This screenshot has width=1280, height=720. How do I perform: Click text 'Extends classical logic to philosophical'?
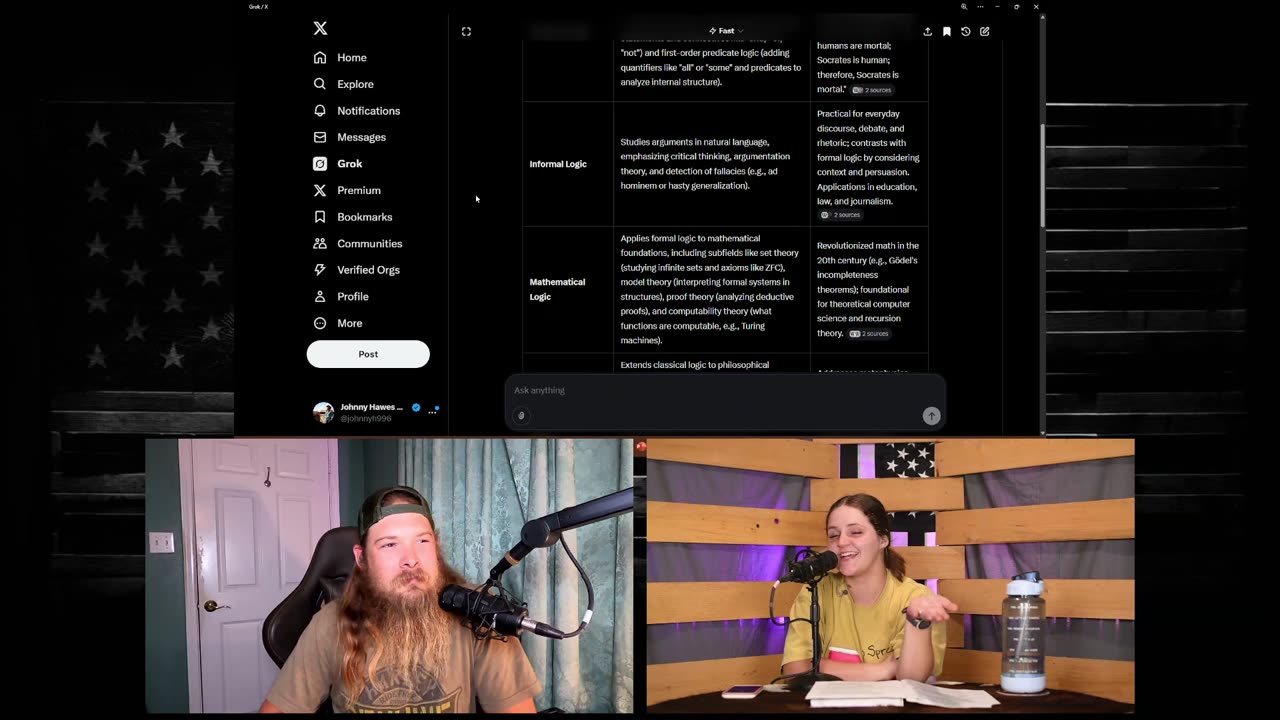coord(694,365)
